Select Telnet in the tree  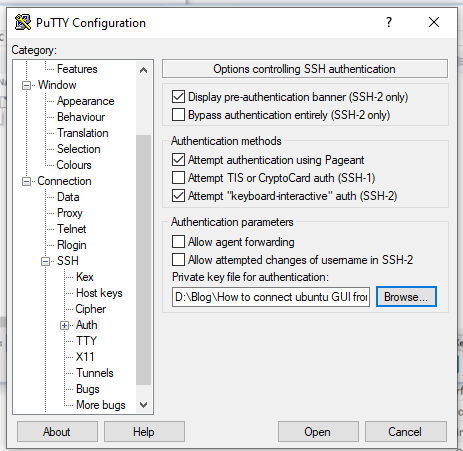click(x=72, y=229)
